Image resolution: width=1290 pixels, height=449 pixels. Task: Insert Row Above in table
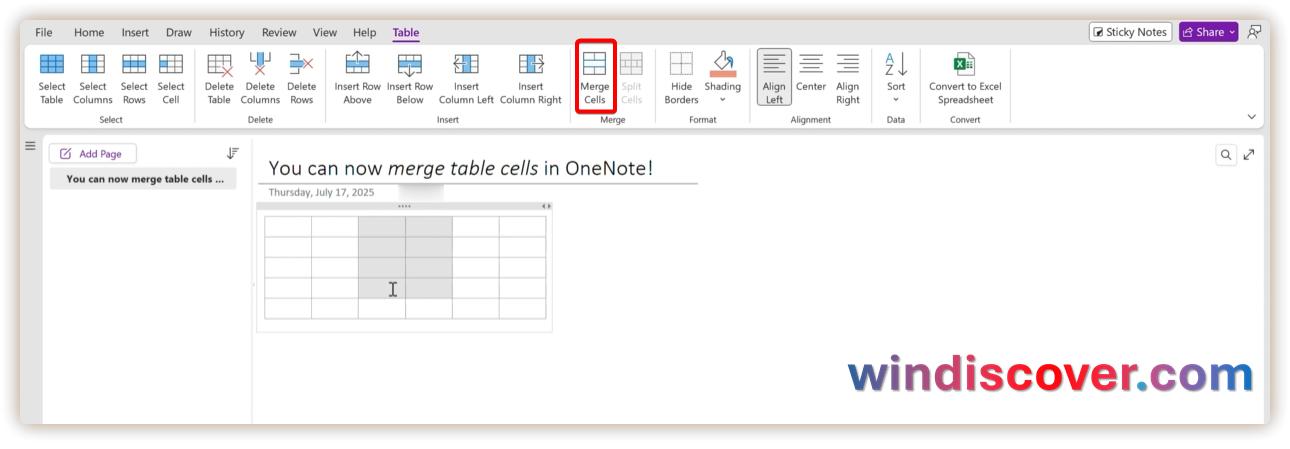(x=357, y=78)
